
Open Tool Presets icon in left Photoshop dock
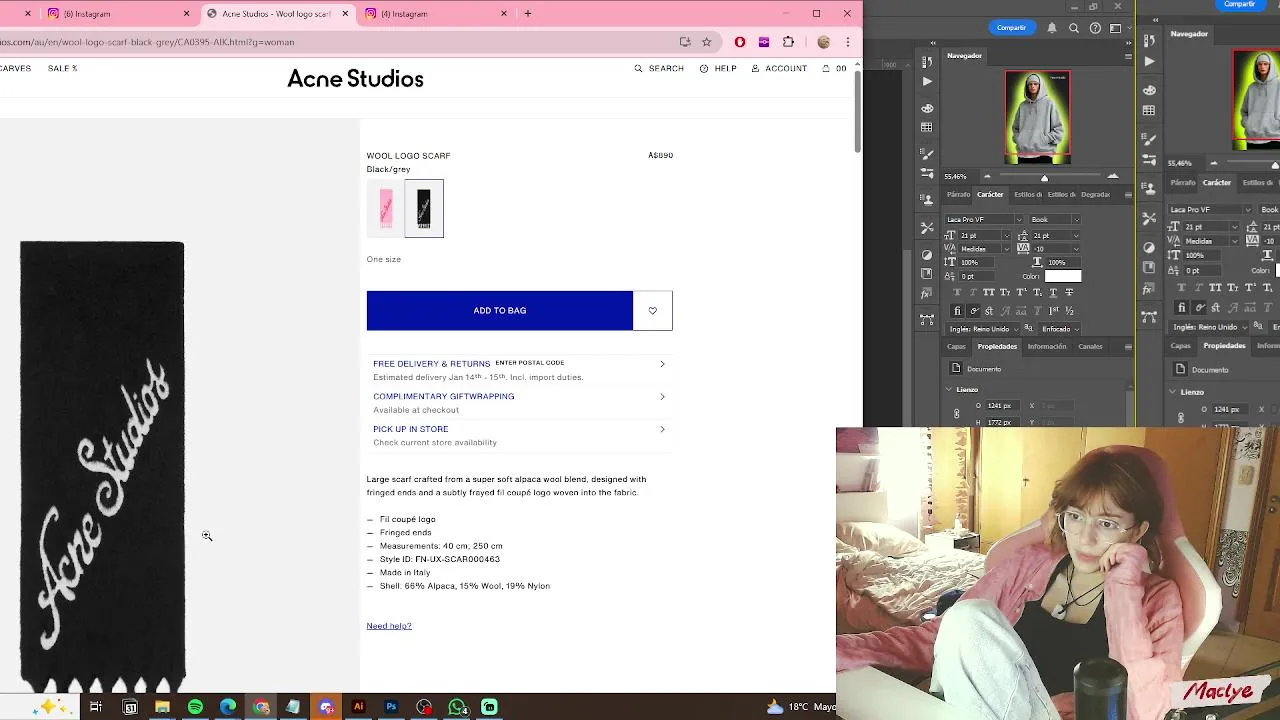927,228
